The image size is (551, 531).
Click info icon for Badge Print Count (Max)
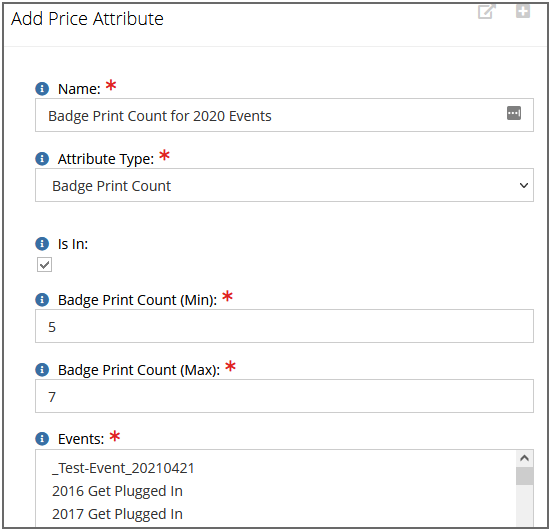42,370
